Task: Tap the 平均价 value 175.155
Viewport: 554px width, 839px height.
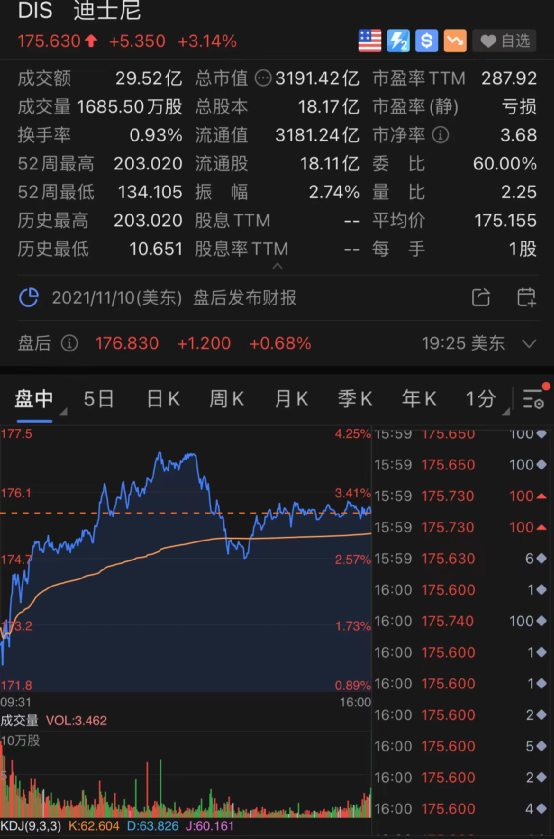Action: pyautogui.click(x=505, y=220)
